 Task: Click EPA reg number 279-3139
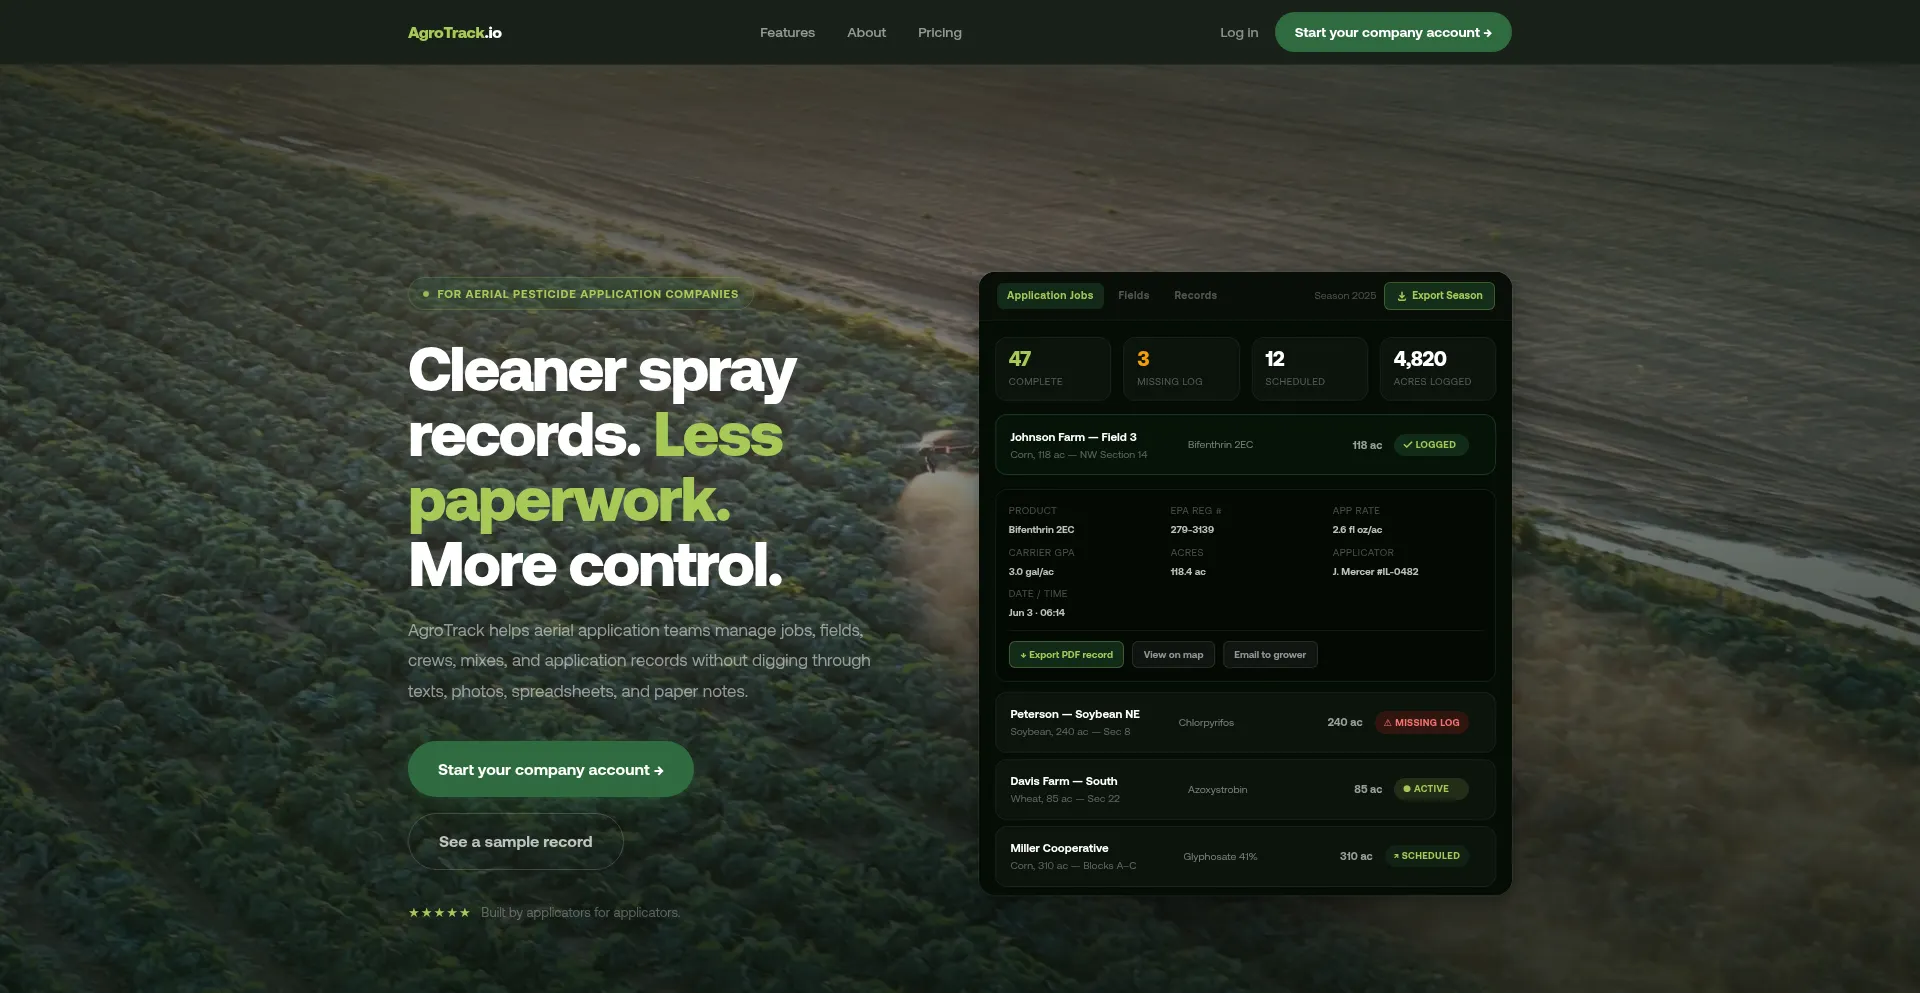[x=1192, y=530]
